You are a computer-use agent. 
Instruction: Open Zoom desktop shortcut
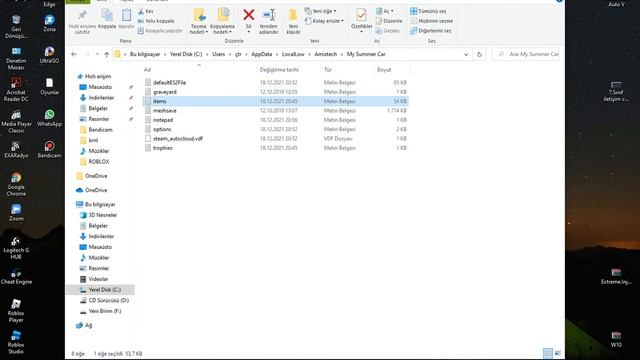[16, 212]
